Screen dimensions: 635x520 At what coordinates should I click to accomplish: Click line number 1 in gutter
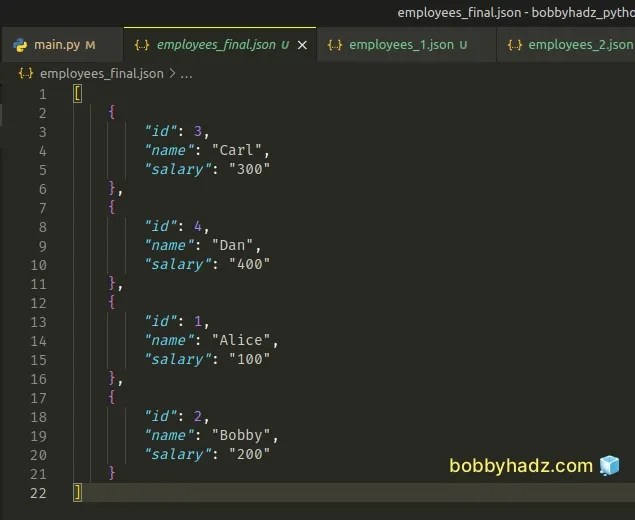(43, 95)
